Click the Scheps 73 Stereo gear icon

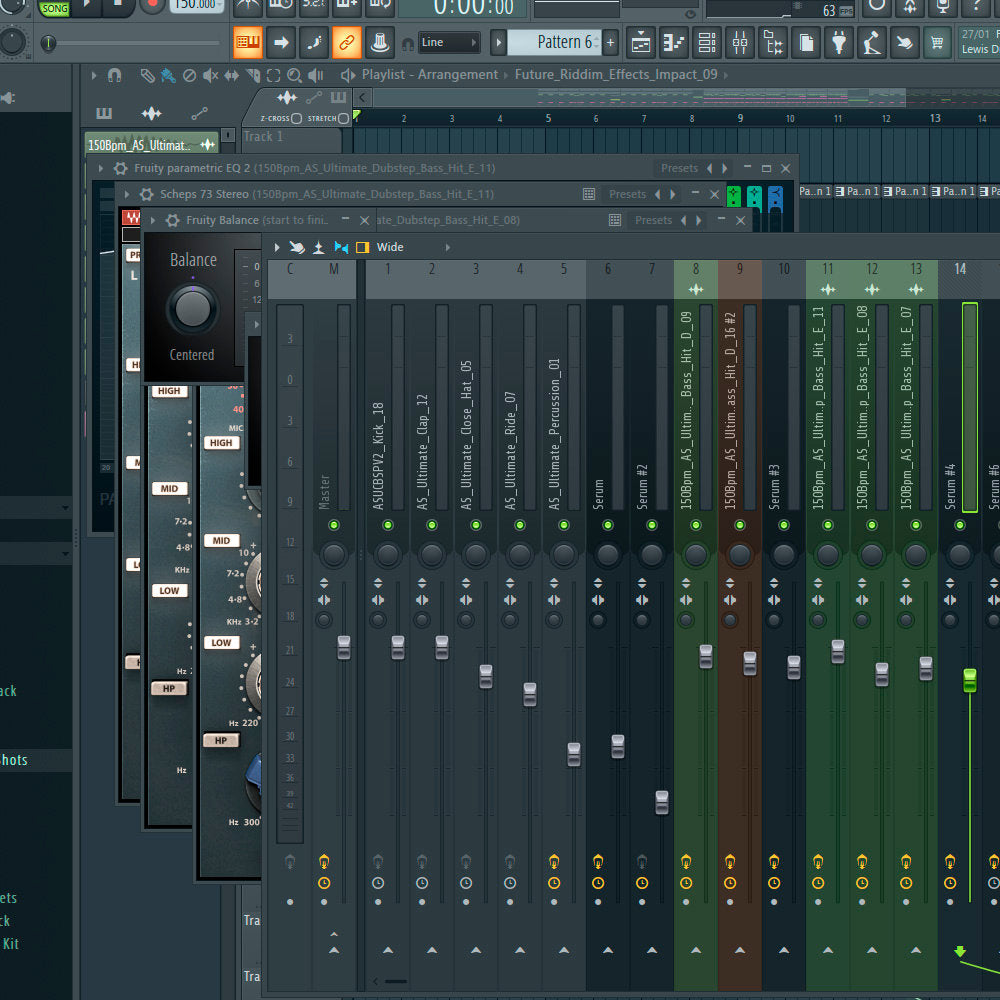(147, 194)
